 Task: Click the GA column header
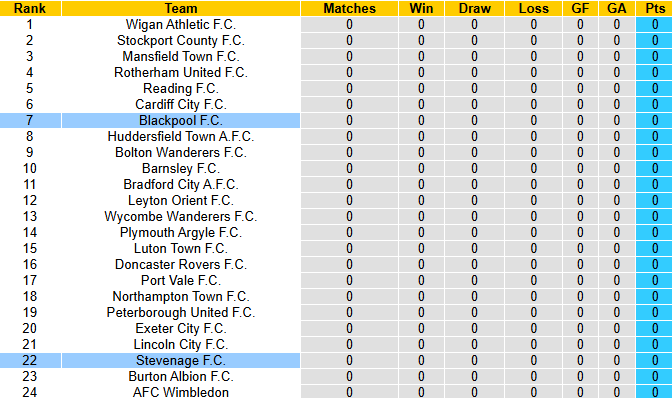click(617, 9)
